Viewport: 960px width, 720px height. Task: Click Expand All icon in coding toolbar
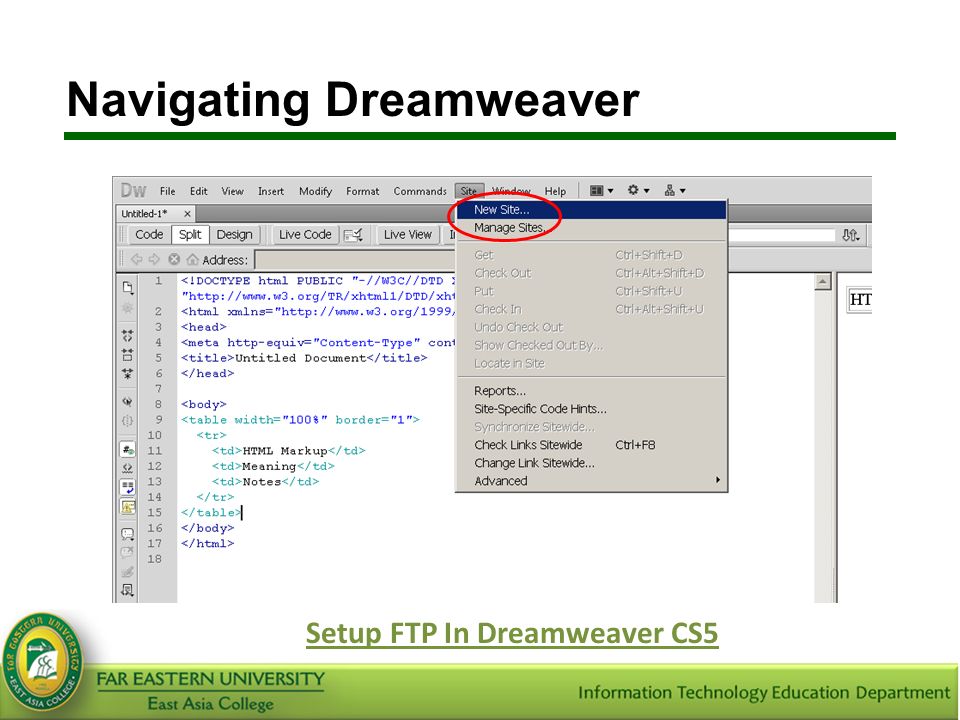(127, 373)
